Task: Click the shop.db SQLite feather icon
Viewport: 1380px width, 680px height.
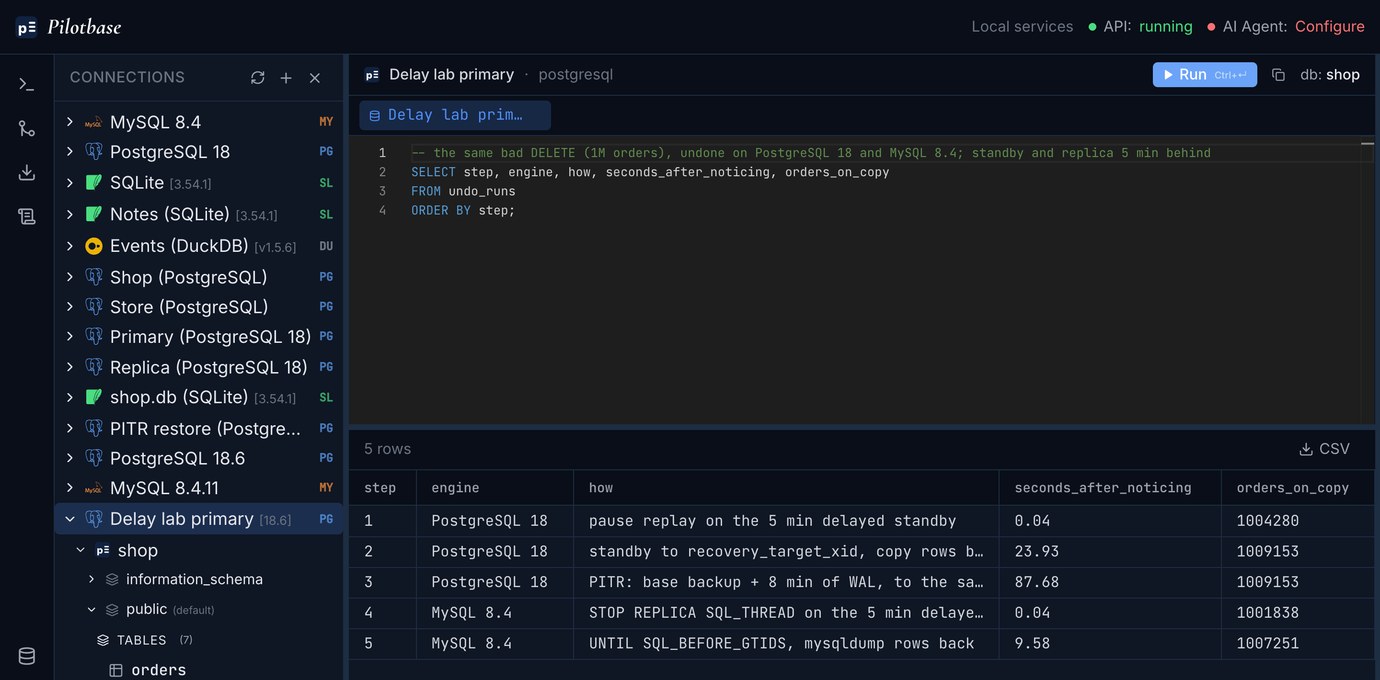Action: [94, 397]
